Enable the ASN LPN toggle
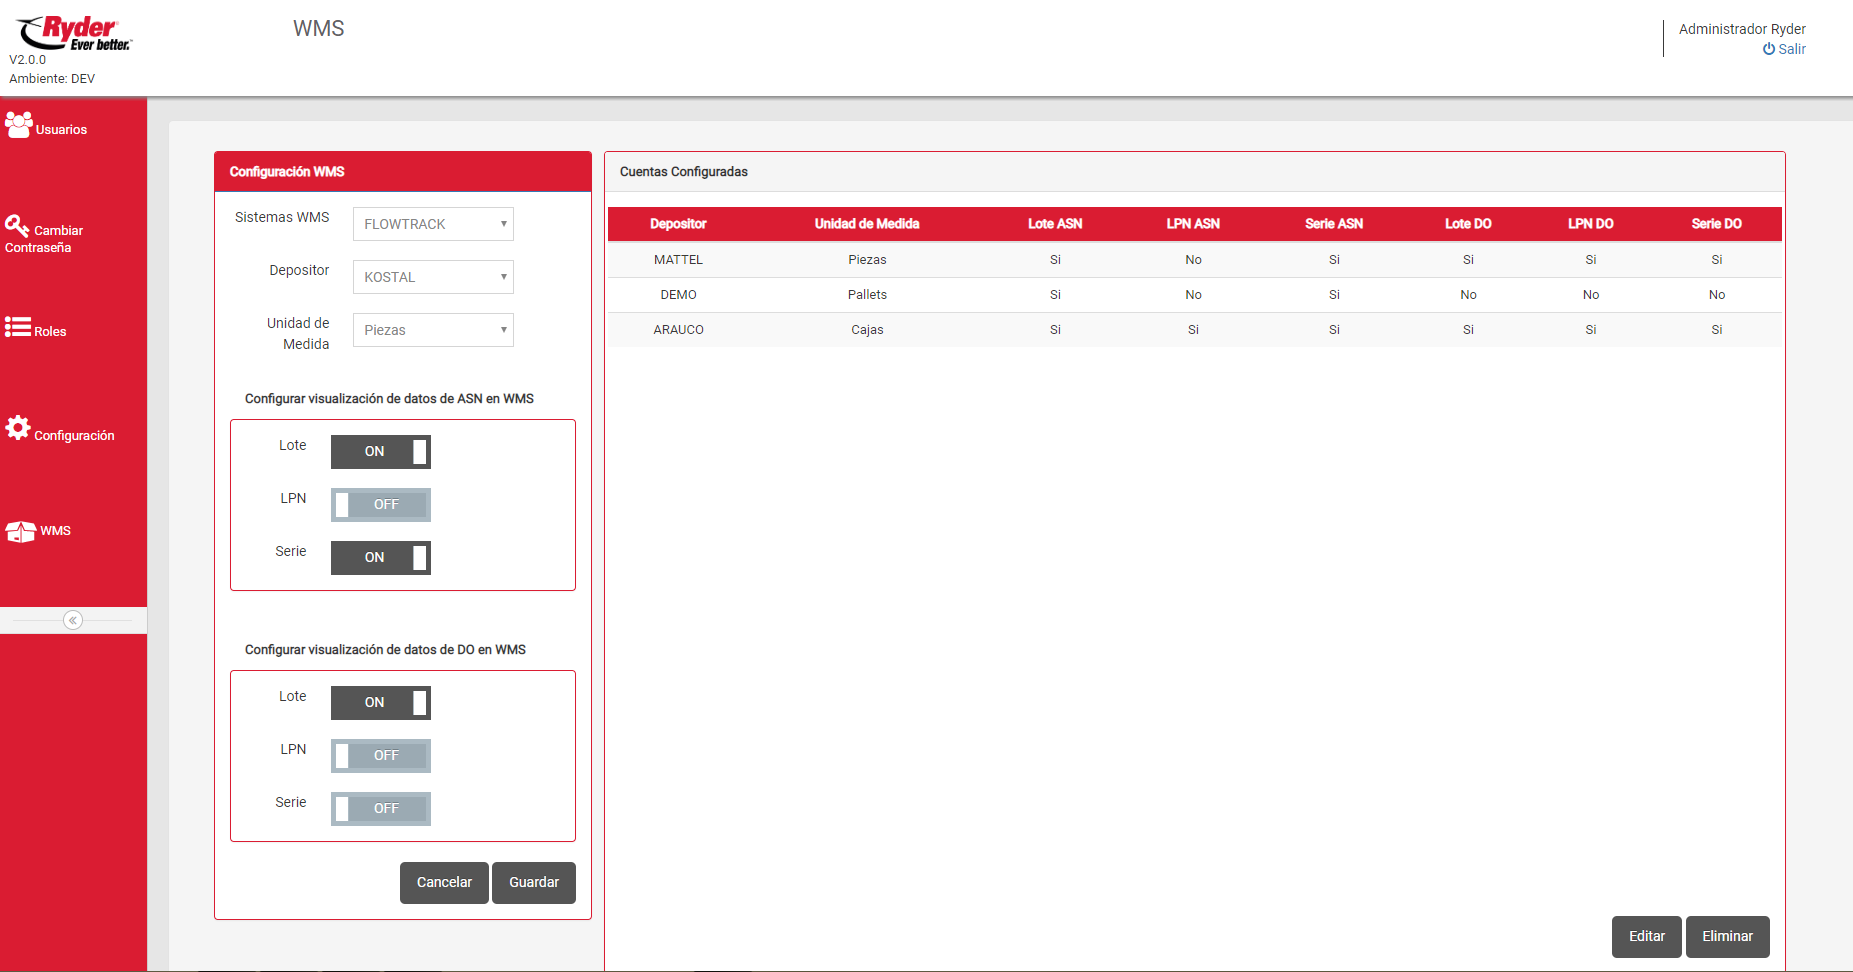This screenshot has height=972, width=1853. (380, 505)
